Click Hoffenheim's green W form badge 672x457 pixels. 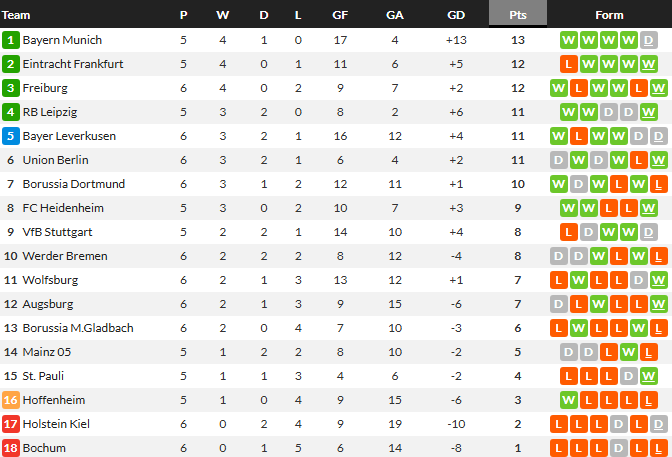568,400
